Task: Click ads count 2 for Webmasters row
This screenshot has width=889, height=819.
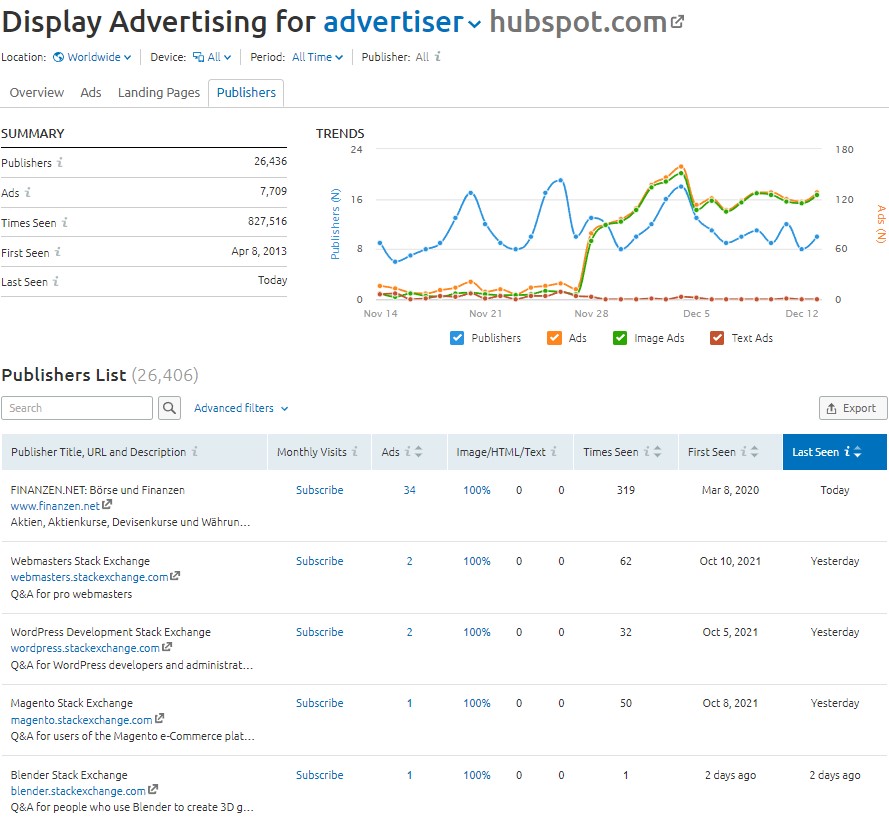Action: pyautogui.click(x=409, y=561)
